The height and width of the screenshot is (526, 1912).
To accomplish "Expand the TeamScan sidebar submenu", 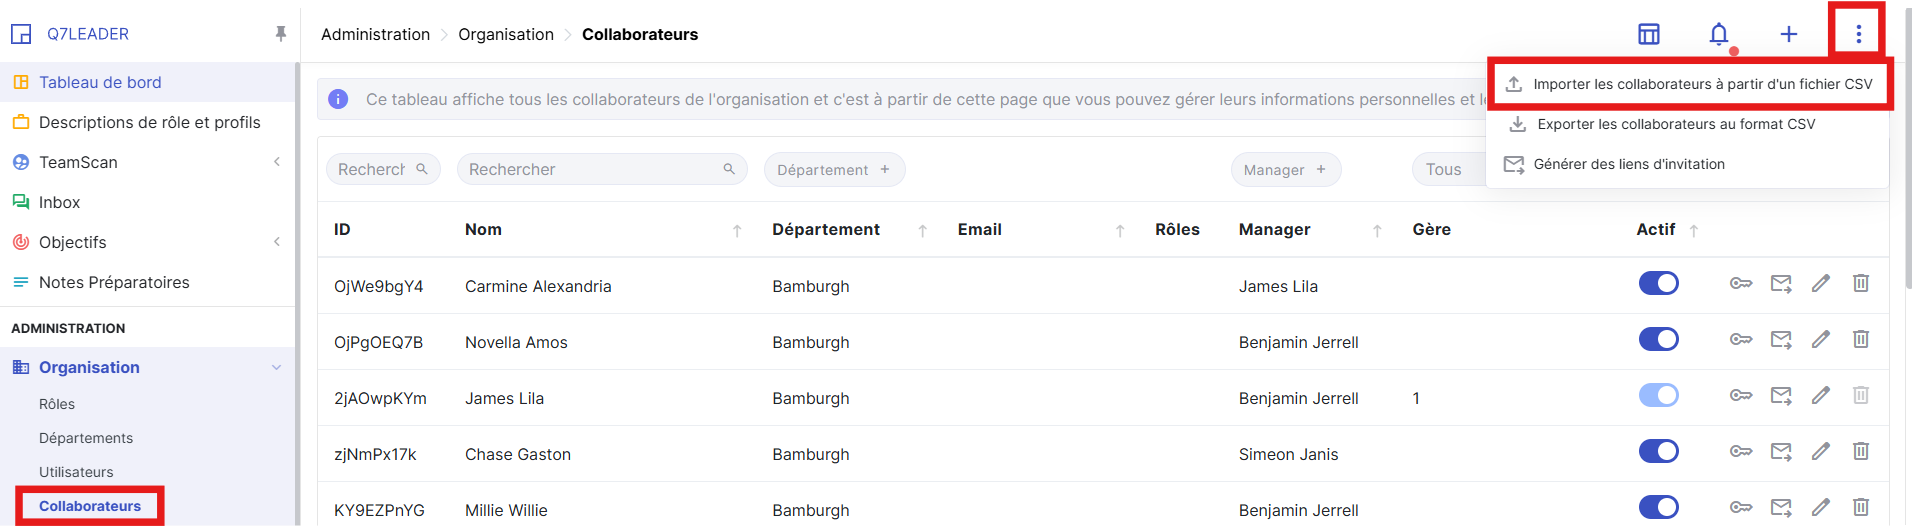I will point(277,162).
